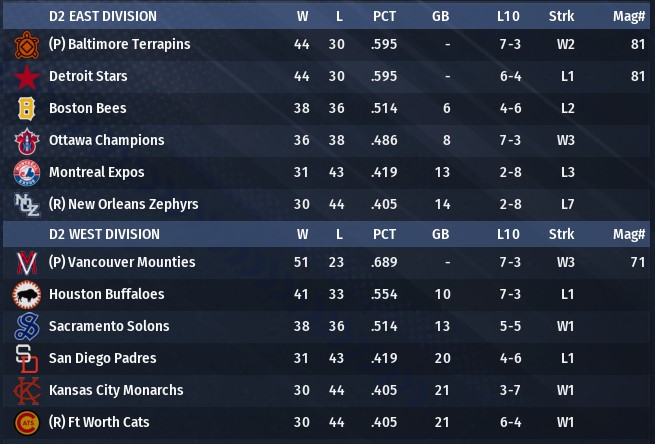Sort East Division by PCT column

point(384,16)
